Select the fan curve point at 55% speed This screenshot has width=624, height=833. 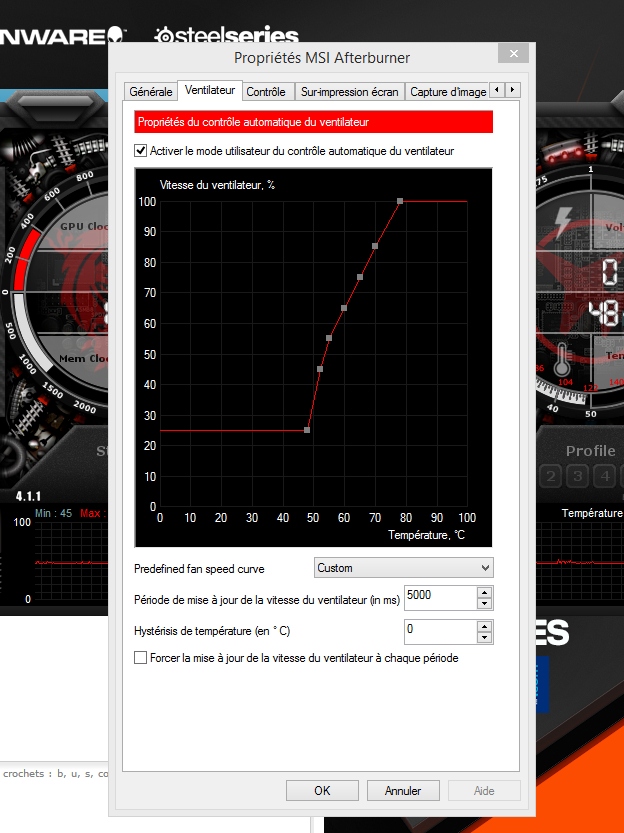329,338
